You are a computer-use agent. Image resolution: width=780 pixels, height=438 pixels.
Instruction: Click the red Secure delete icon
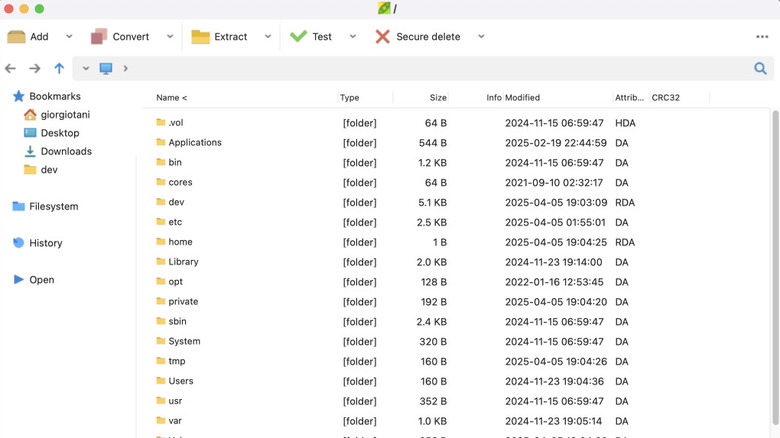tap(382, 37)
